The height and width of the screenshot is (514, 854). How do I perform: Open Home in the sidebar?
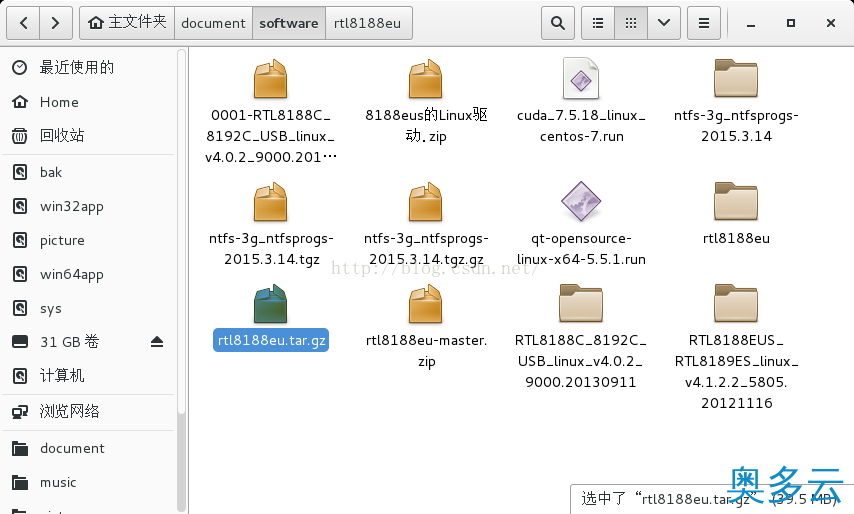coord(88,102)
